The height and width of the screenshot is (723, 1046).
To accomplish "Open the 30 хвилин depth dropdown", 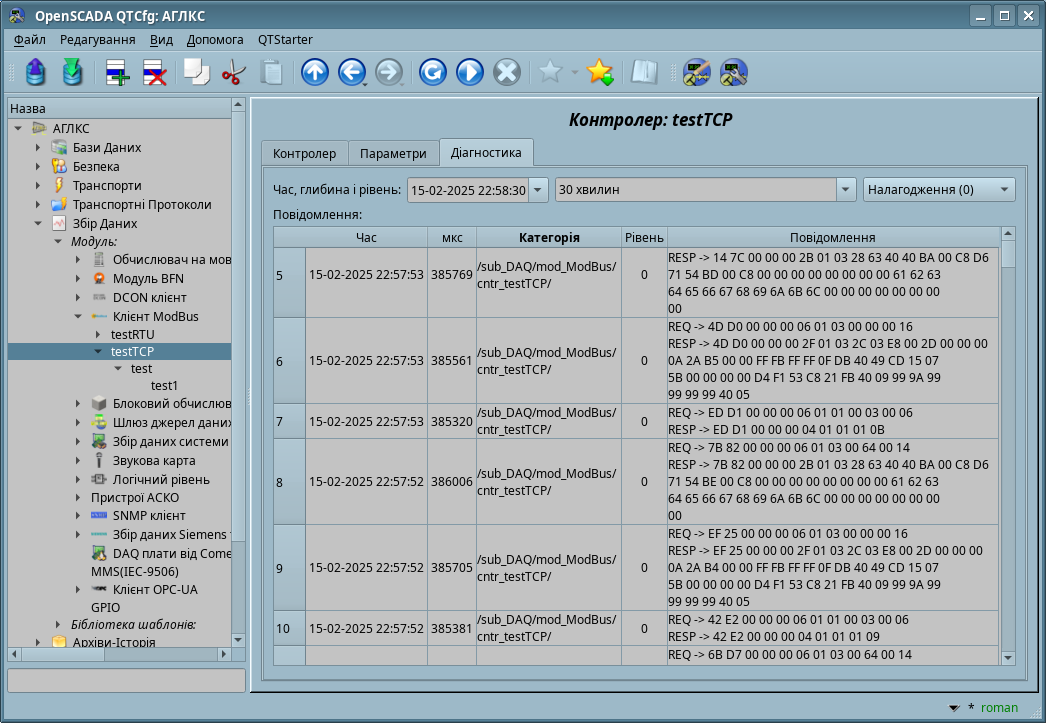I will pos(846,190).
